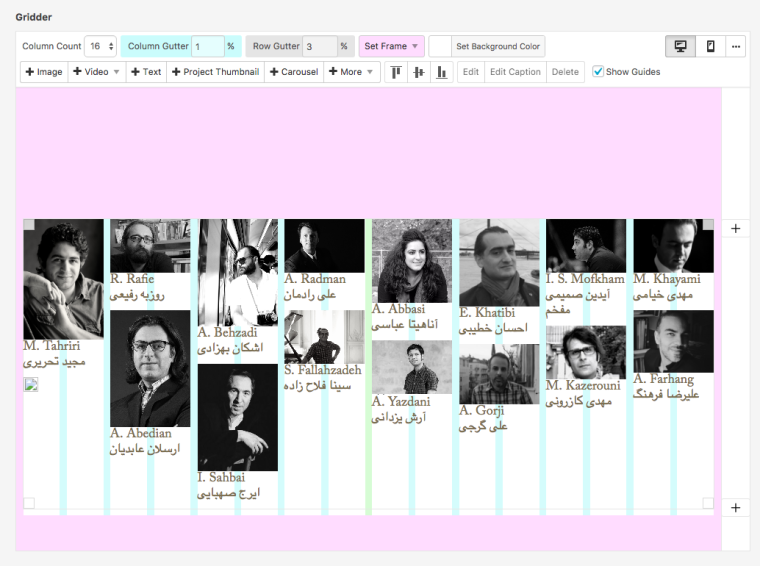The width and height of the screenshot is (760, 566).
Task: Click the caption text 'E. Khatibi'
Action: coord(487,313)
